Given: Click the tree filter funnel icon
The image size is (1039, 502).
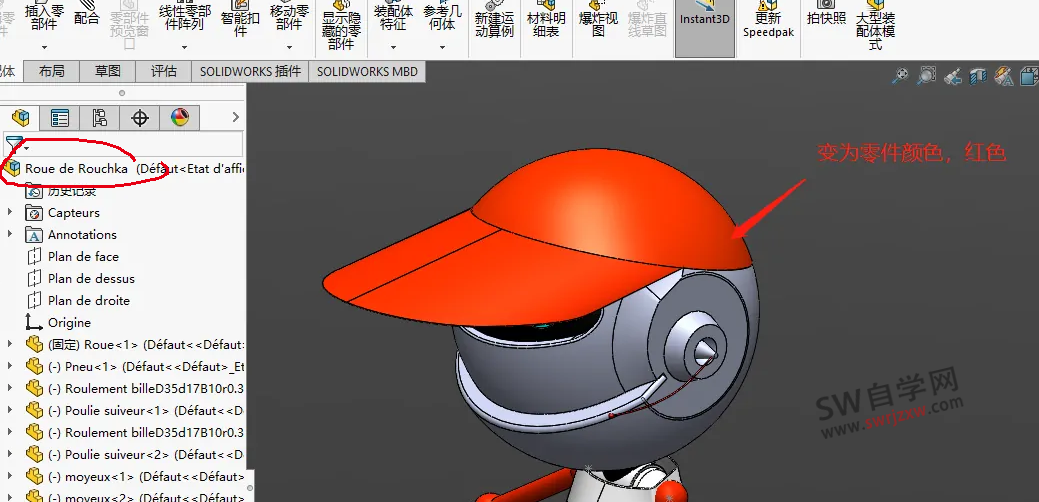Looking at the screenshot, I should 15,144.
